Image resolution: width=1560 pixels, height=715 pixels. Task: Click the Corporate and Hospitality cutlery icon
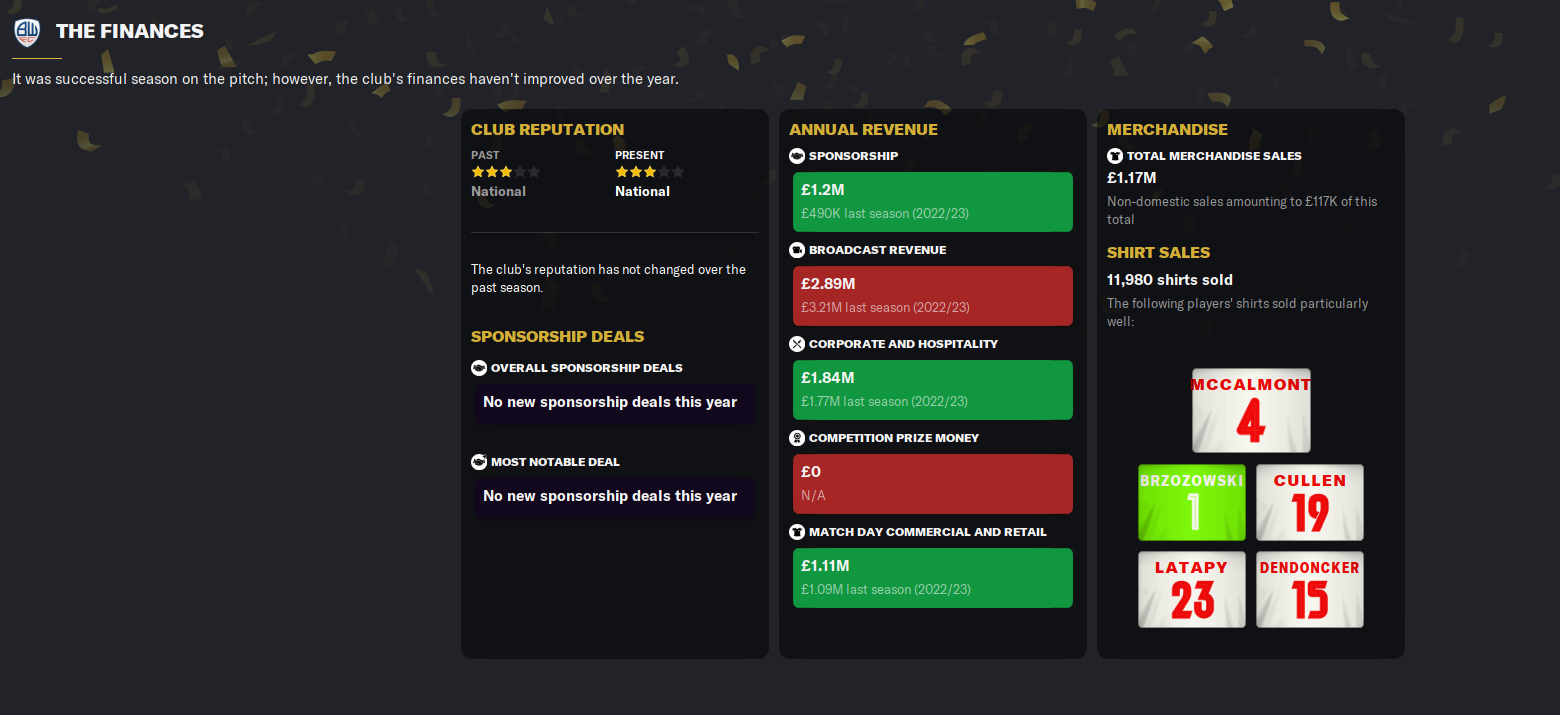tap(797, 344)
